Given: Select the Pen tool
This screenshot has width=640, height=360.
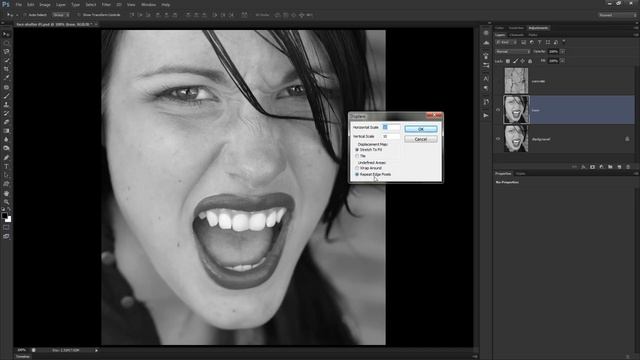Looking at the screenshot, I should 6,158.
